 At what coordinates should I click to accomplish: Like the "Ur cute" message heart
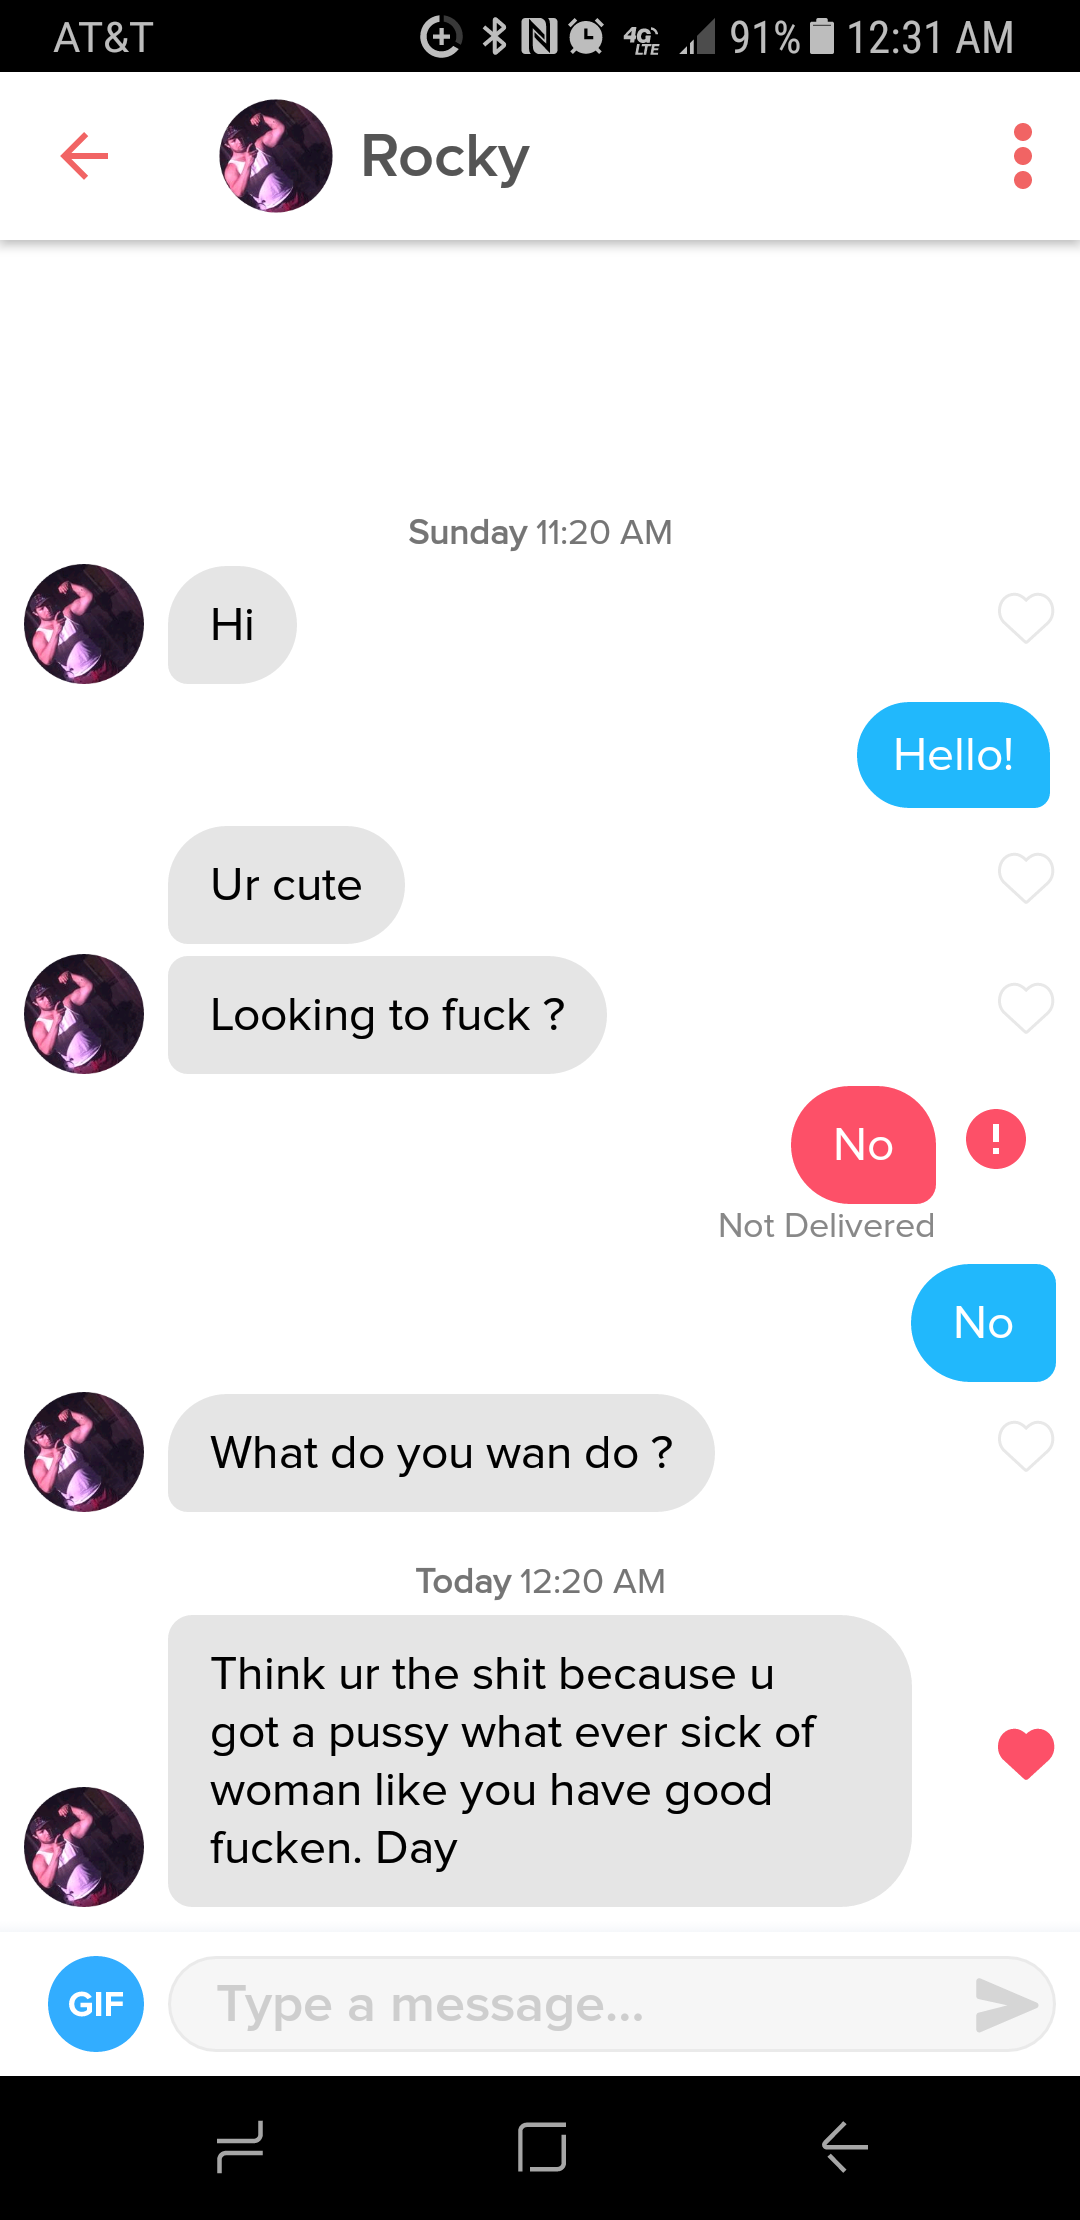[1026, 878]
